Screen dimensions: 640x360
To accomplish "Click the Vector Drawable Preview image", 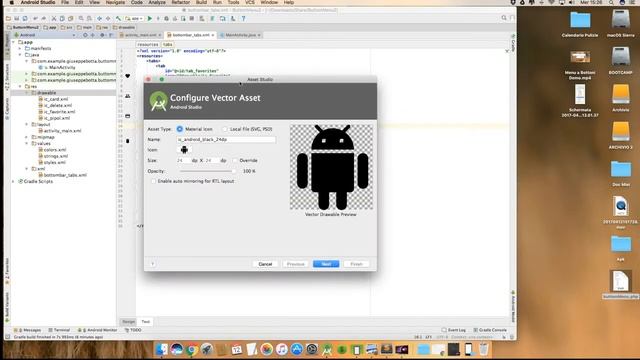I will [x=331, y=167].
